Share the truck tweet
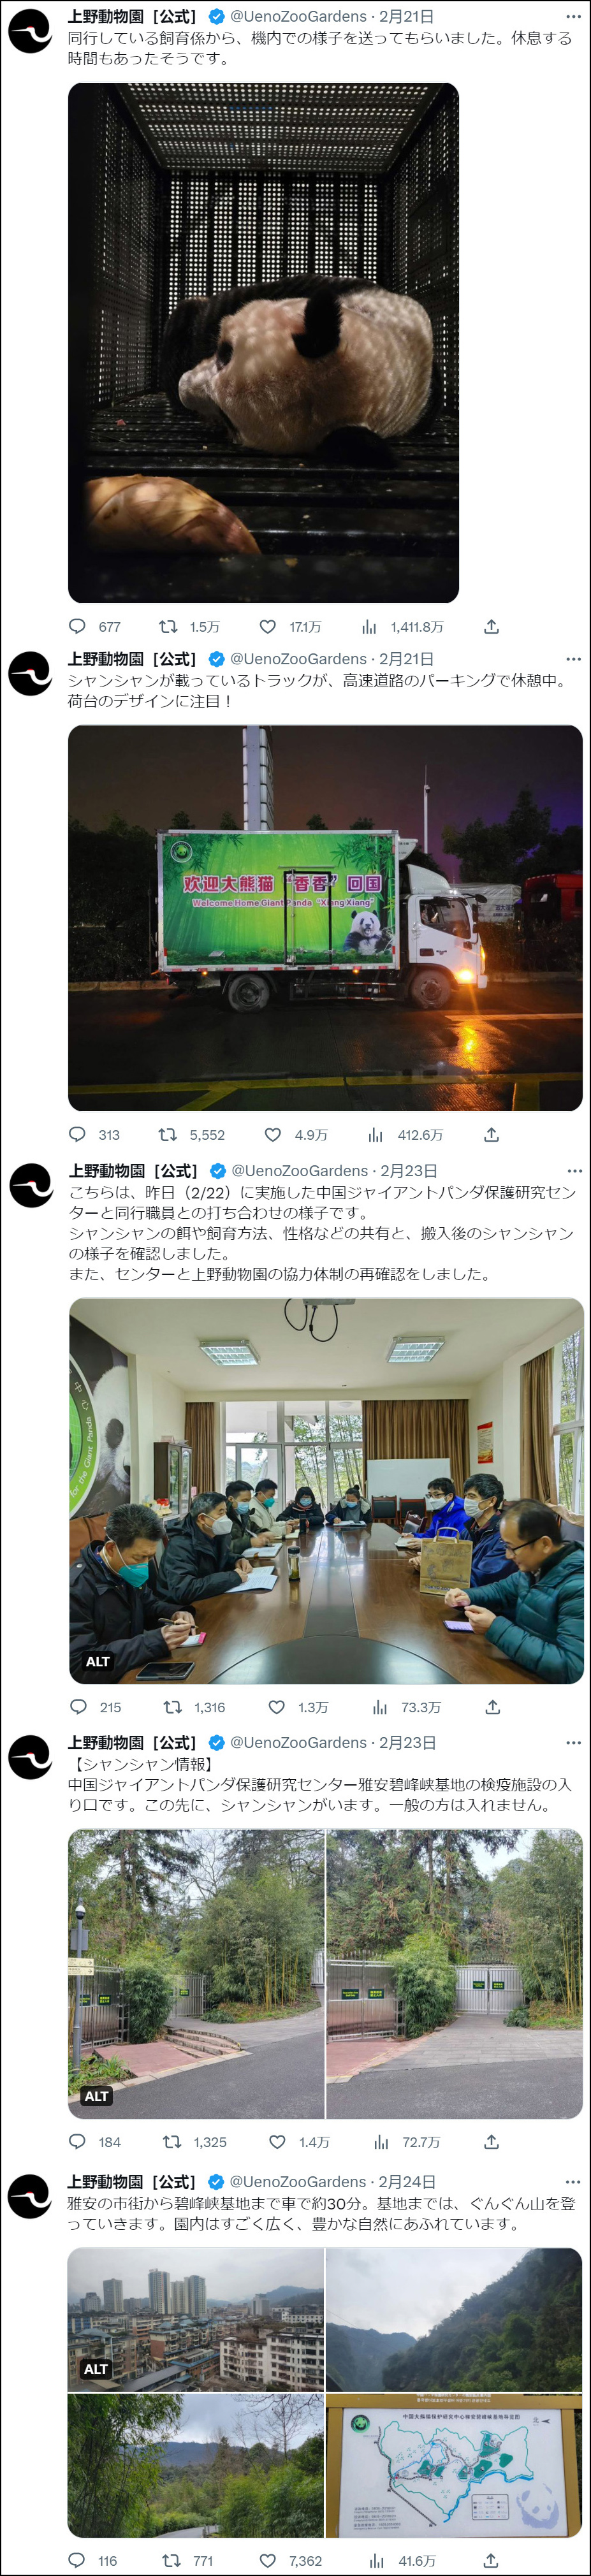 (x=491, y=1135)
